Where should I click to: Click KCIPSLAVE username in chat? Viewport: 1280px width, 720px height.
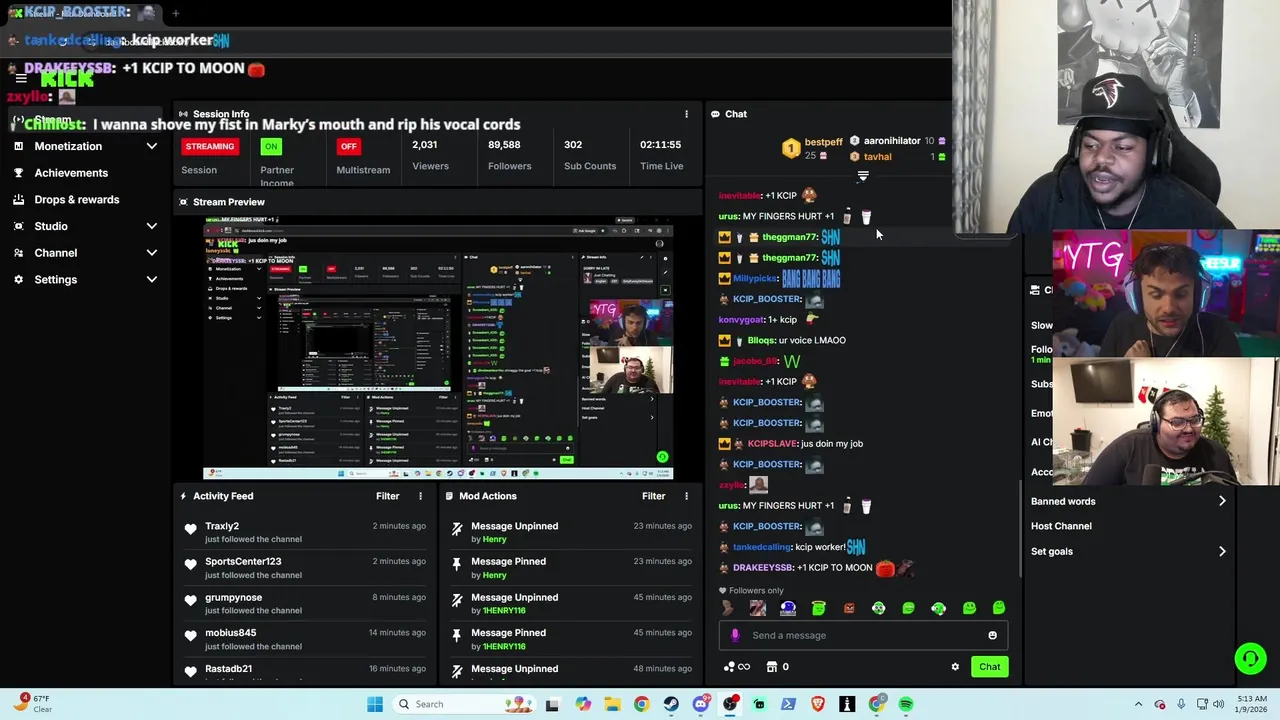point(772,444)
